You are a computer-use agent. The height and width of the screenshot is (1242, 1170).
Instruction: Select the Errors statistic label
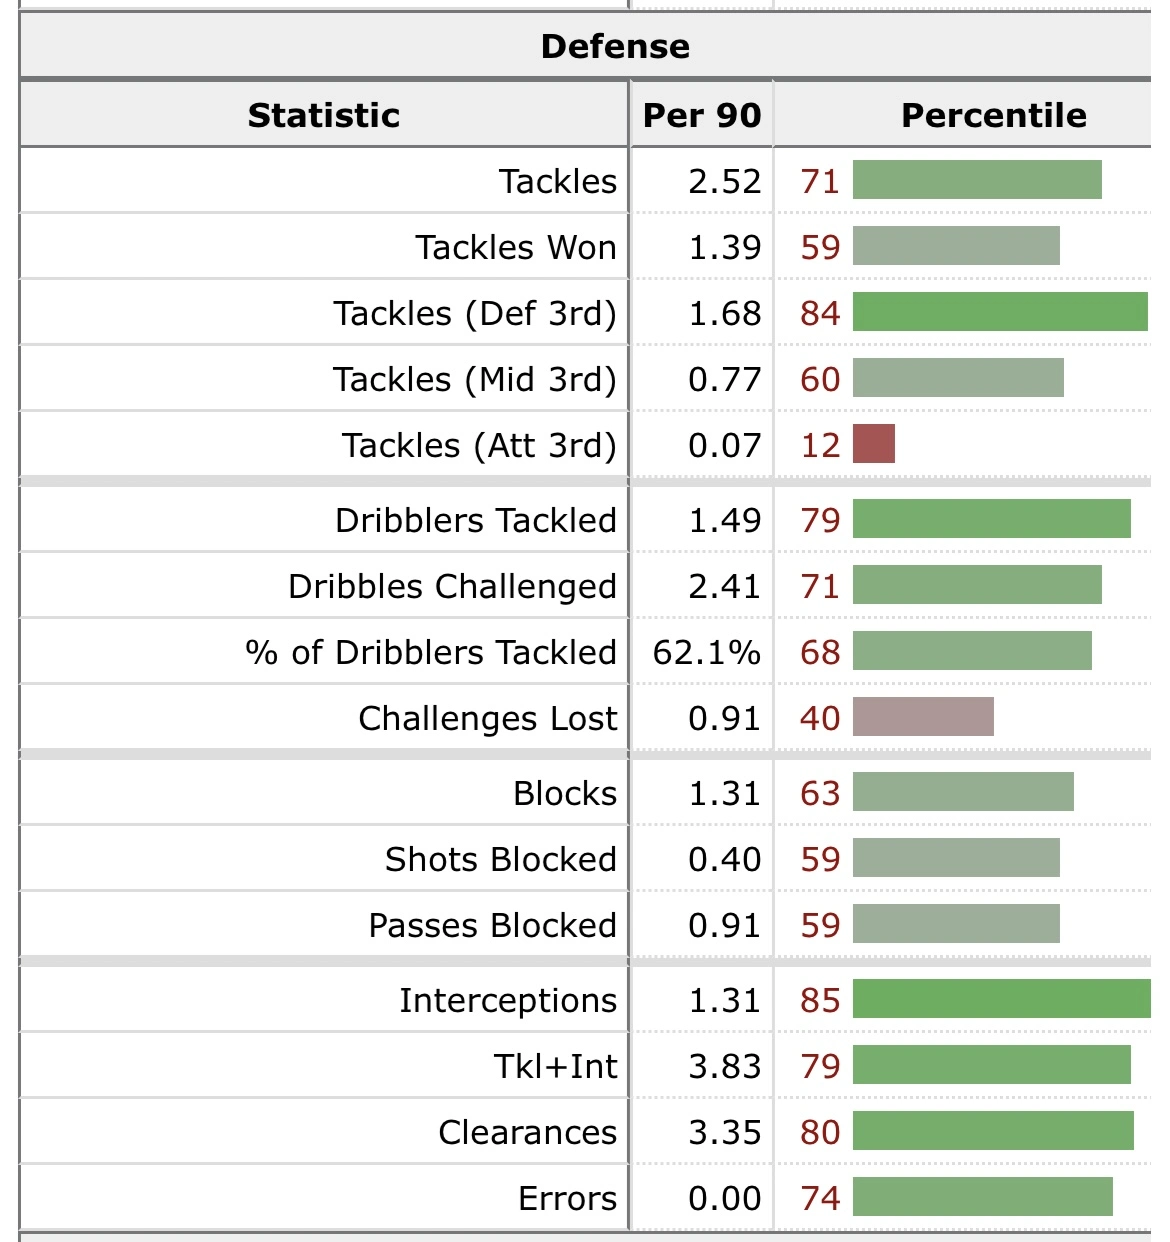(x=567, y=1198)
